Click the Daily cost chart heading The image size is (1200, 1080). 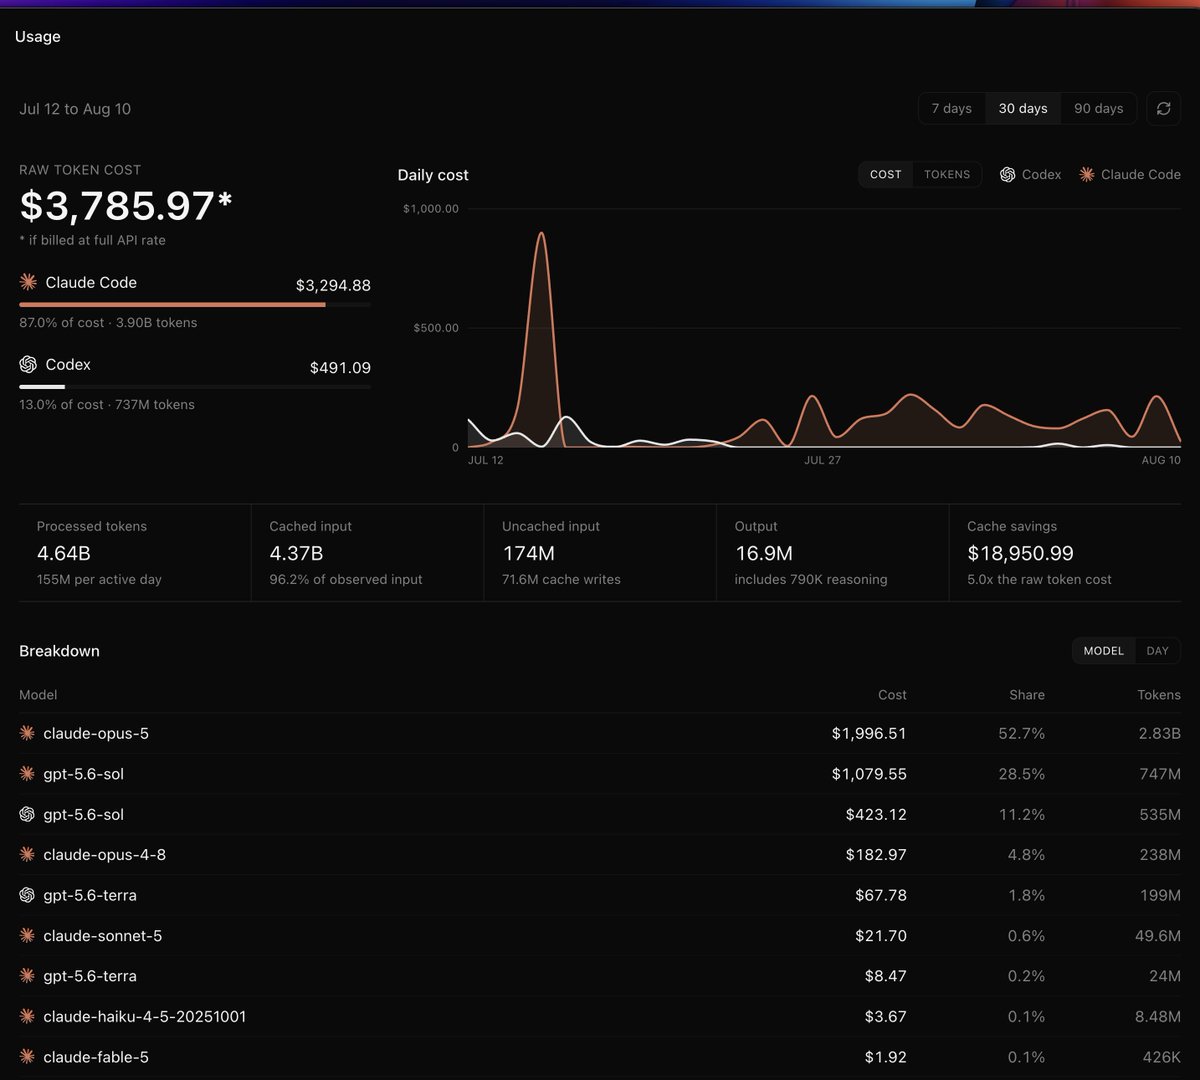pos(433,175)
